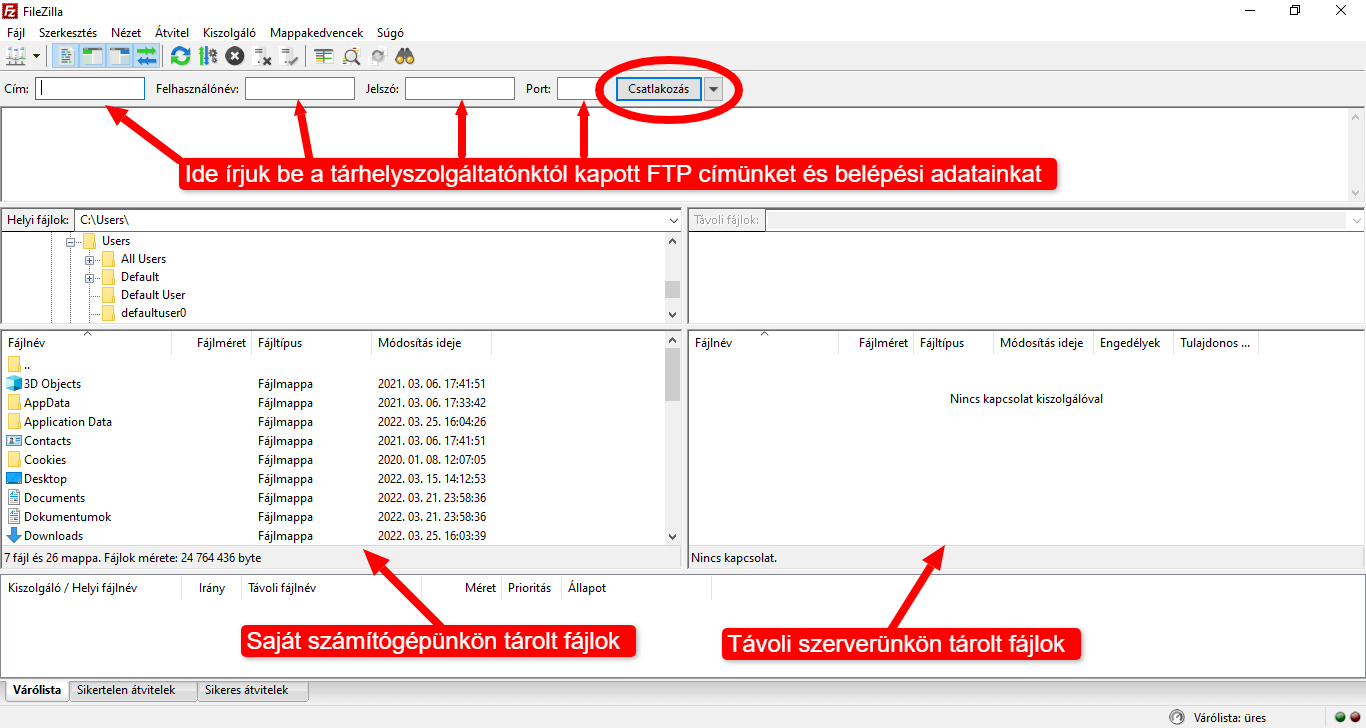Viewport: 1366px width, 728px height.
Task: Select the AppData folder
Action: [x=47, y=403]
